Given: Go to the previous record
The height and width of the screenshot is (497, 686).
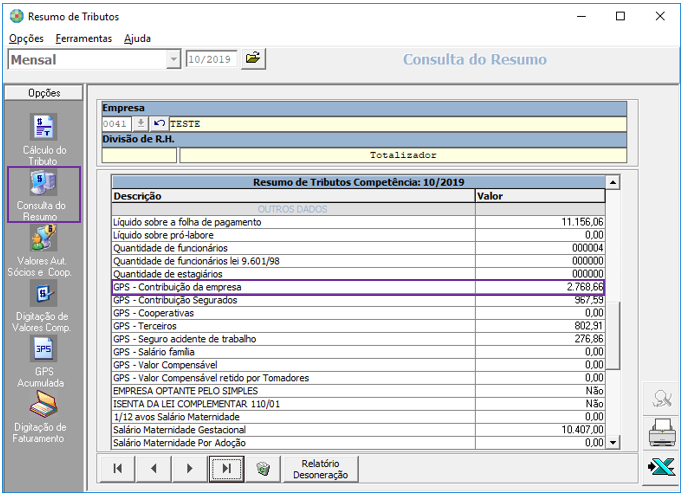Looking at the screenshot, I should [x=154, y=469].
